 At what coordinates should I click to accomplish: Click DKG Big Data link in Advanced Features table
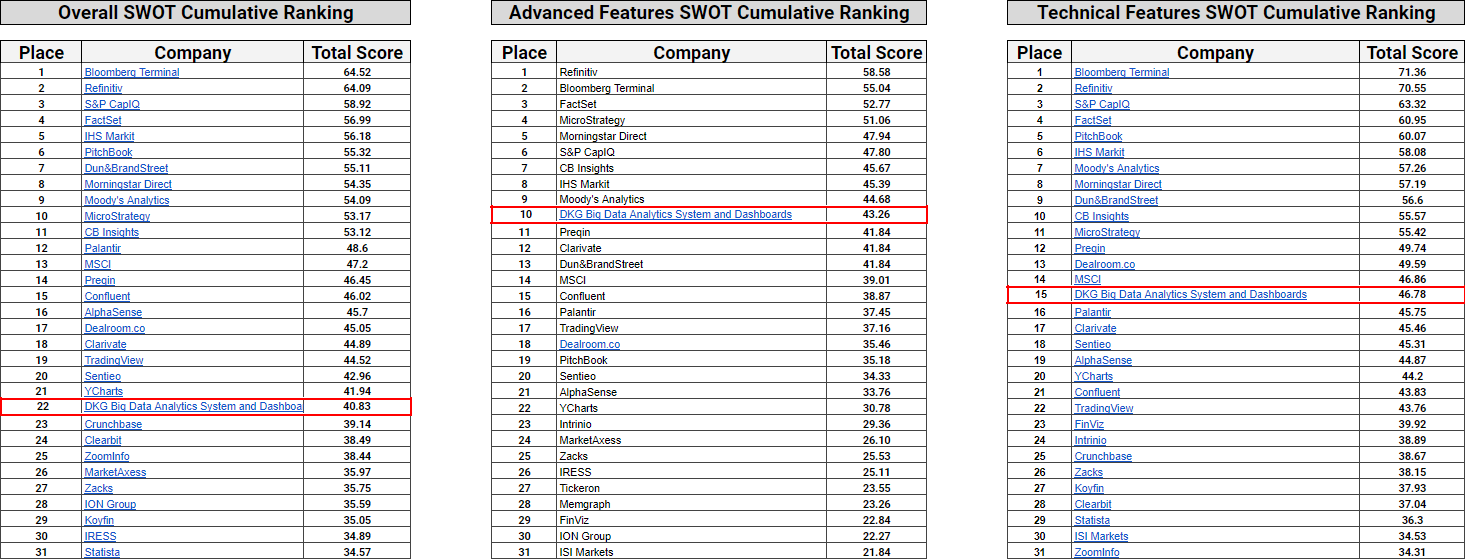click(x=675, y=215)
